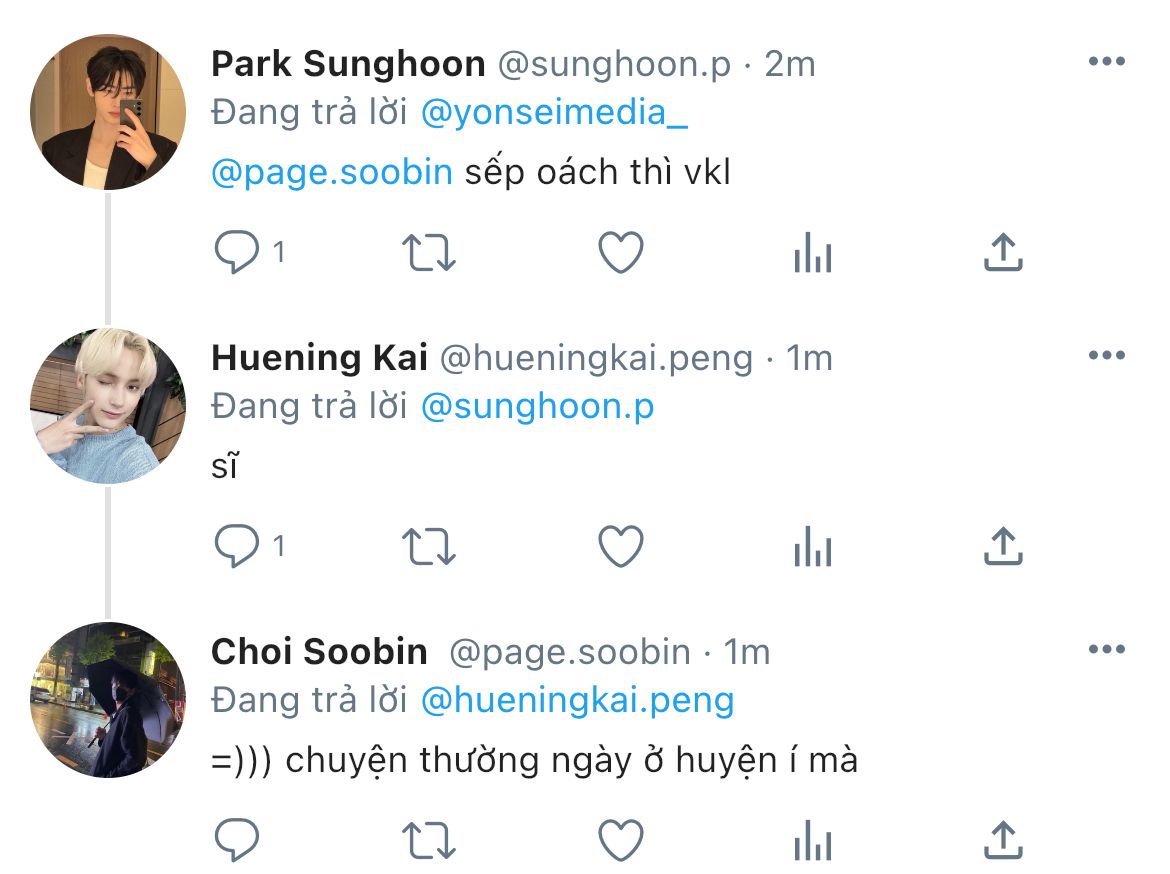Like Huening Kai's tweet
Image resolution: width=1170 pixels, height=874 pixels.
(620, 546)
